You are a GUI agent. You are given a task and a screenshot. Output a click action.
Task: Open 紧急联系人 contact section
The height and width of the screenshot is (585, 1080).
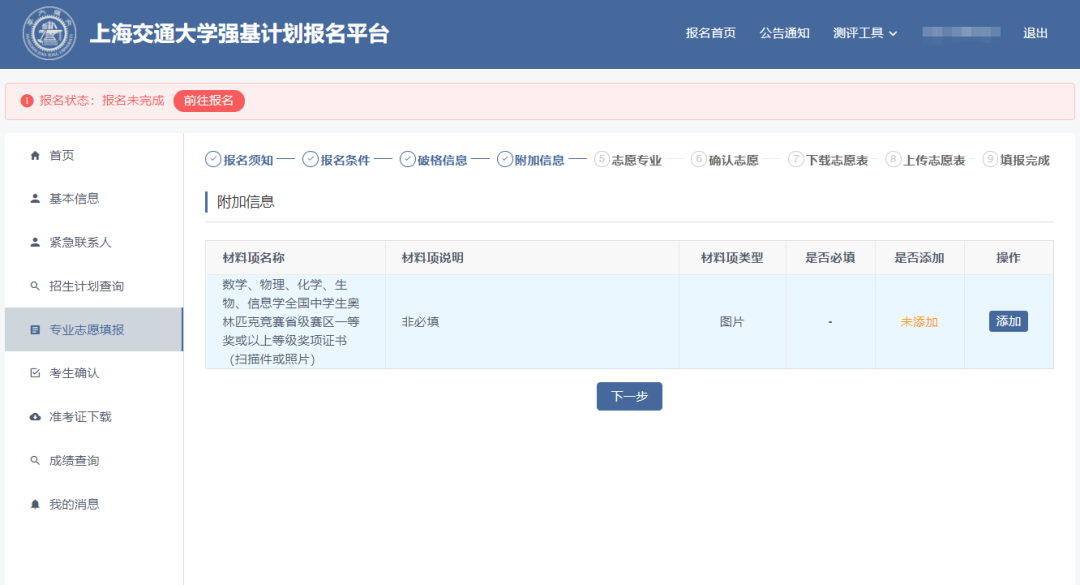(36, 242)
